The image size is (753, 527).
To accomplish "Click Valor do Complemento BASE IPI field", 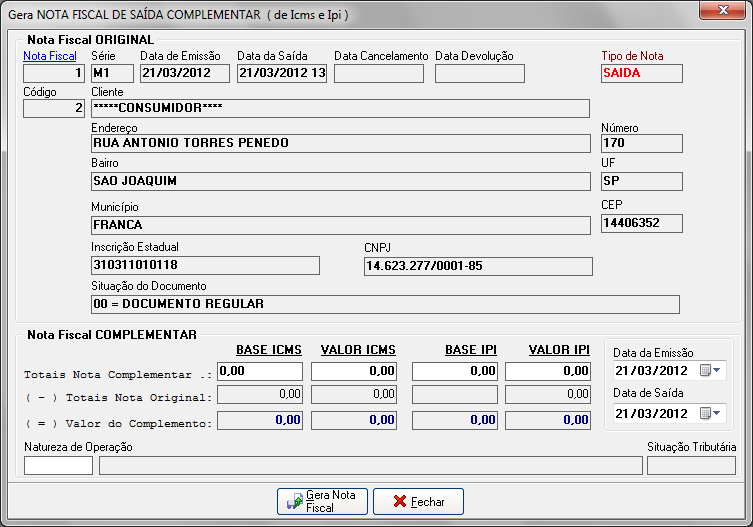I will tap(455, 420).
